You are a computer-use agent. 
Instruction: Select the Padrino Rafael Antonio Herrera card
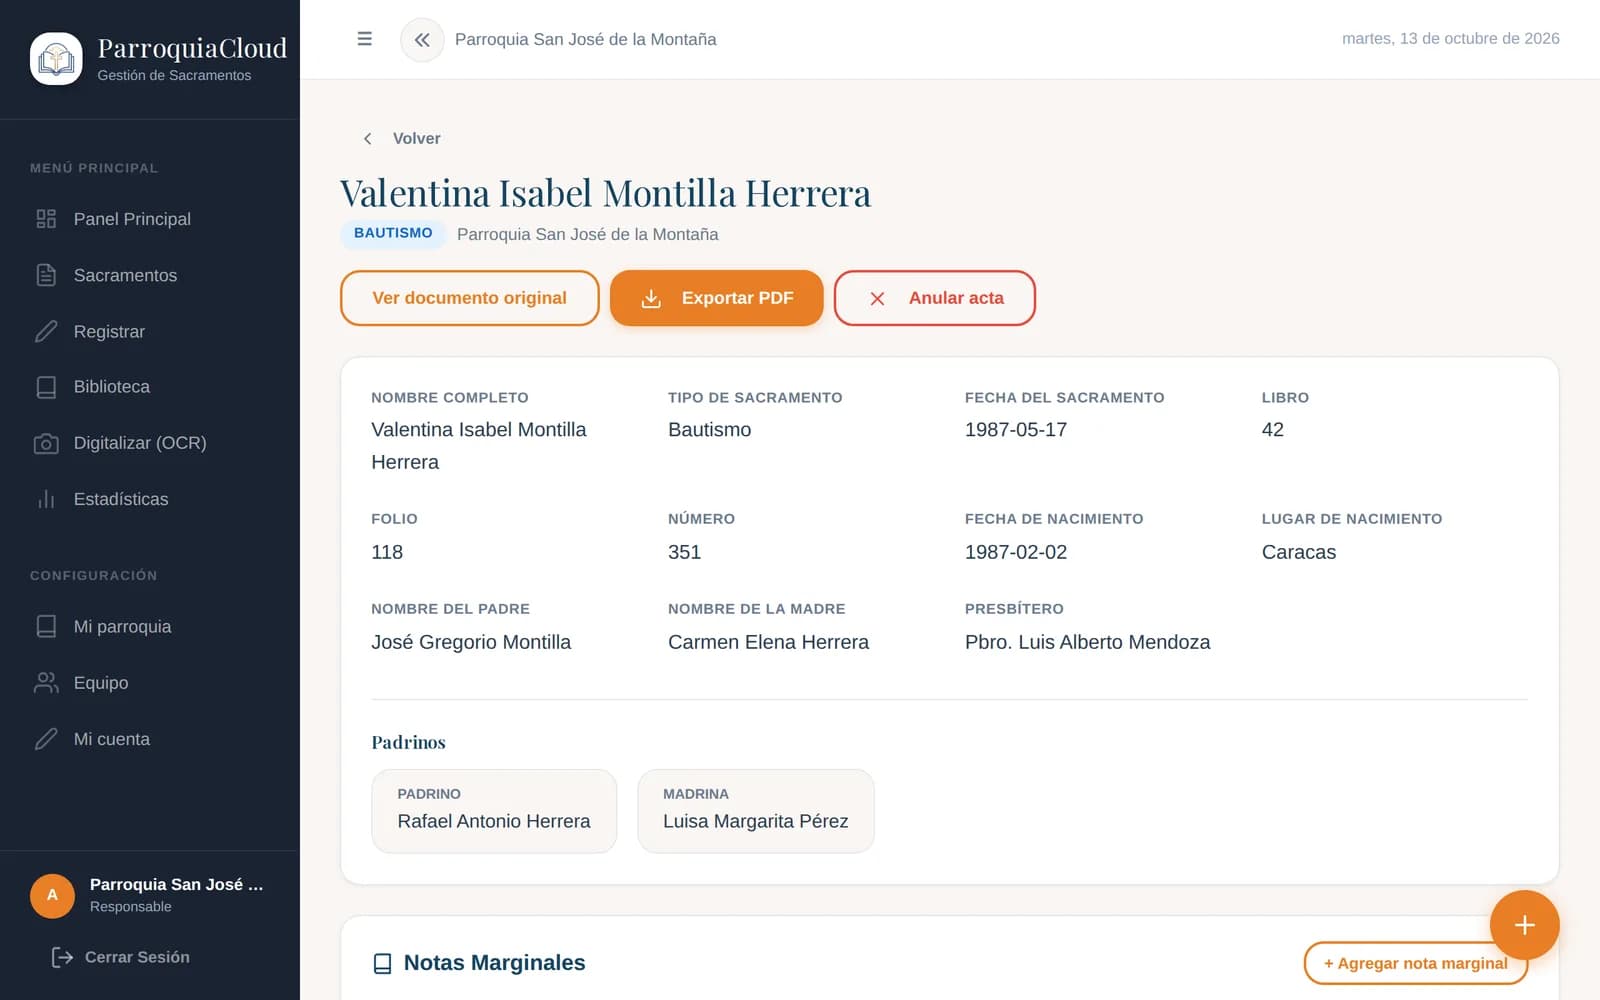coord(494,811)
